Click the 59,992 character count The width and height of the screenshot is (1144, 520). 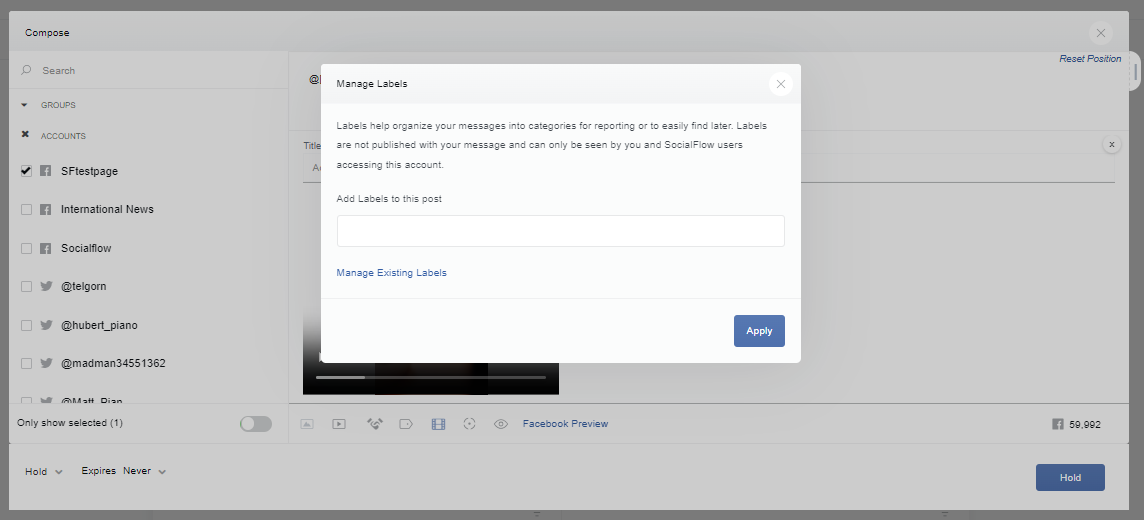pyautogui.click(x=1085, y=424)
